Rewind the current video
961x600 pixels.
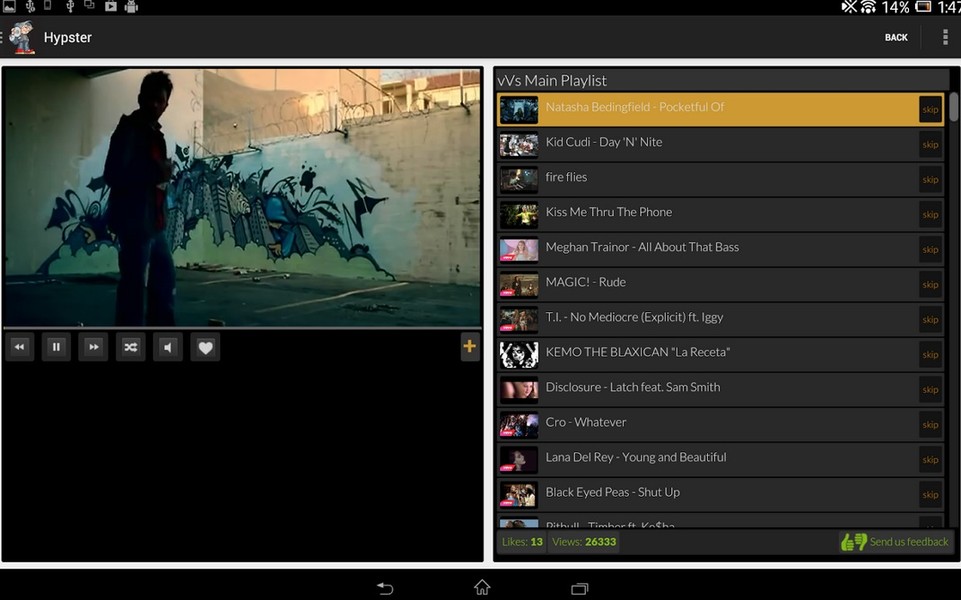click(19, 347)
